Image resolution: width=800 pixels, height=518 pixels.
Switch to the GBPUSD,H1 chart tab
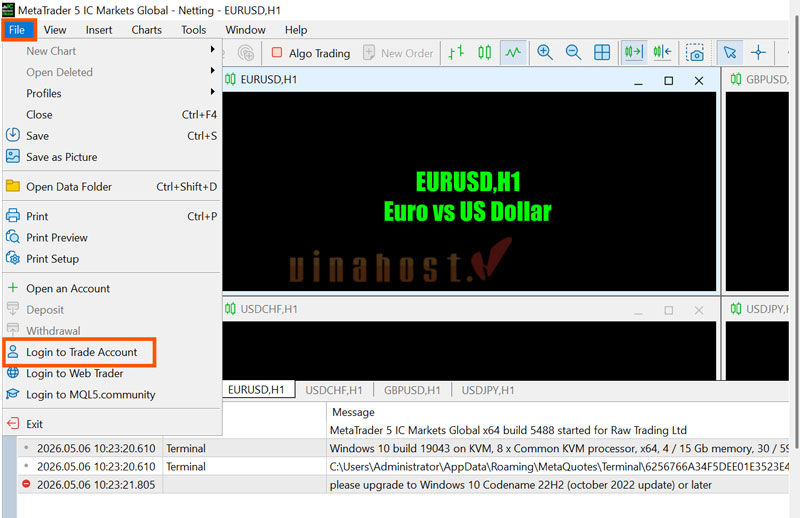[x=412, y=390]
